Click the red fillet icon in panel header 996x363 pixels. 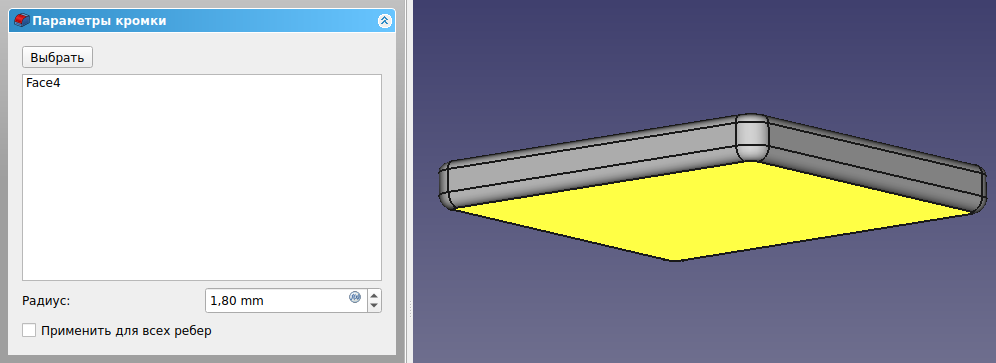pos(22,21)
